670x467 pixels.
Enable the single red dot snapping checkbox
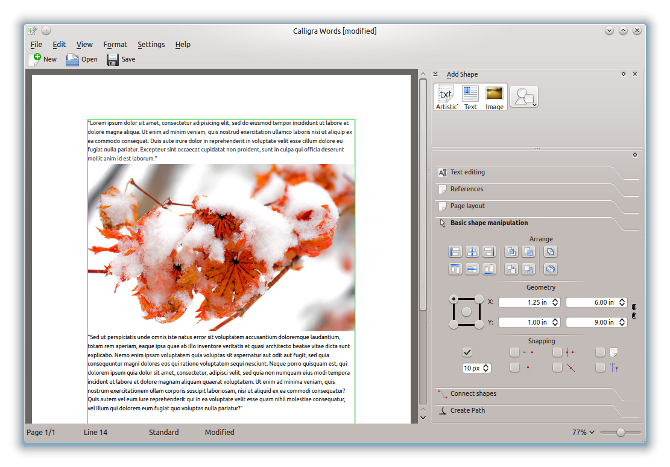point(514,367)
